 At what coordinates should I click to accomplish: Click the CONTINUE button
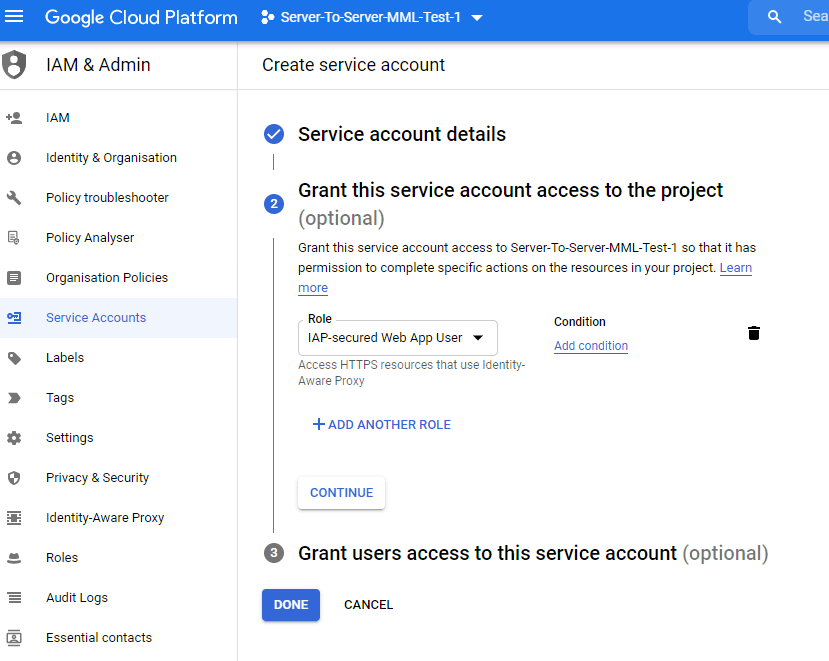pyautogui.click(x=342, y=493)
